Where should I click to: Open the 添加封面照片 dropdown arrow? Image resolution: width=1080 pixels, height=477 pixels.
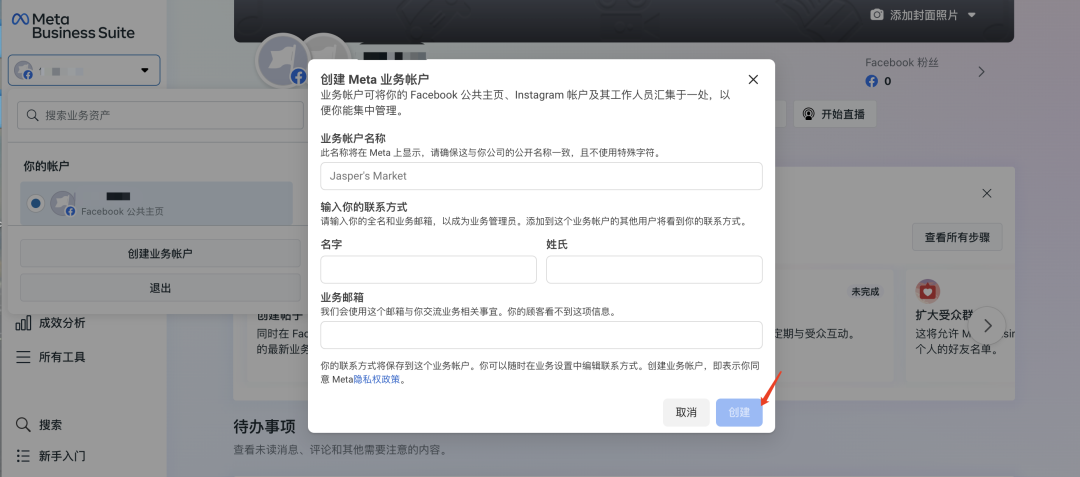[971, 15]
